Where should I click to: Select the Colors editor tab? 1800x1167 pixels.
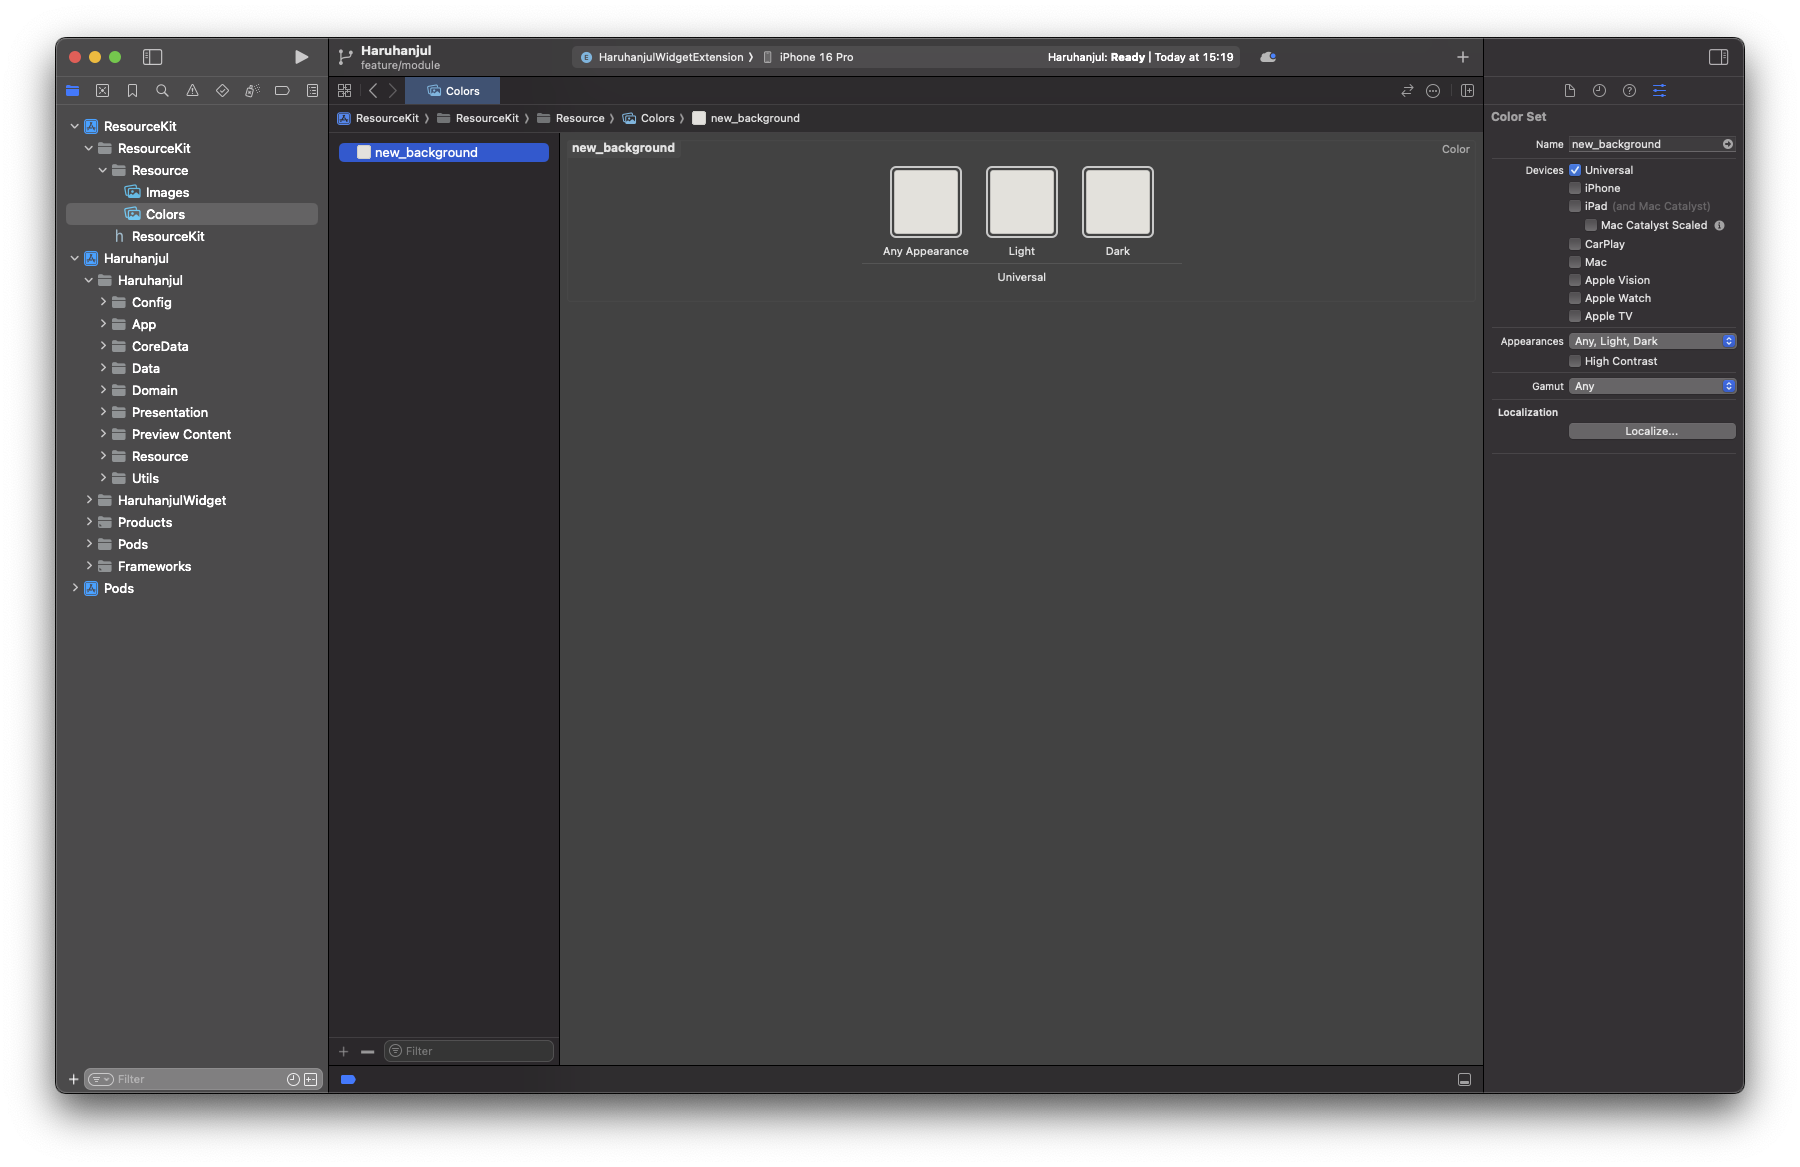click(x=453, y=91)
